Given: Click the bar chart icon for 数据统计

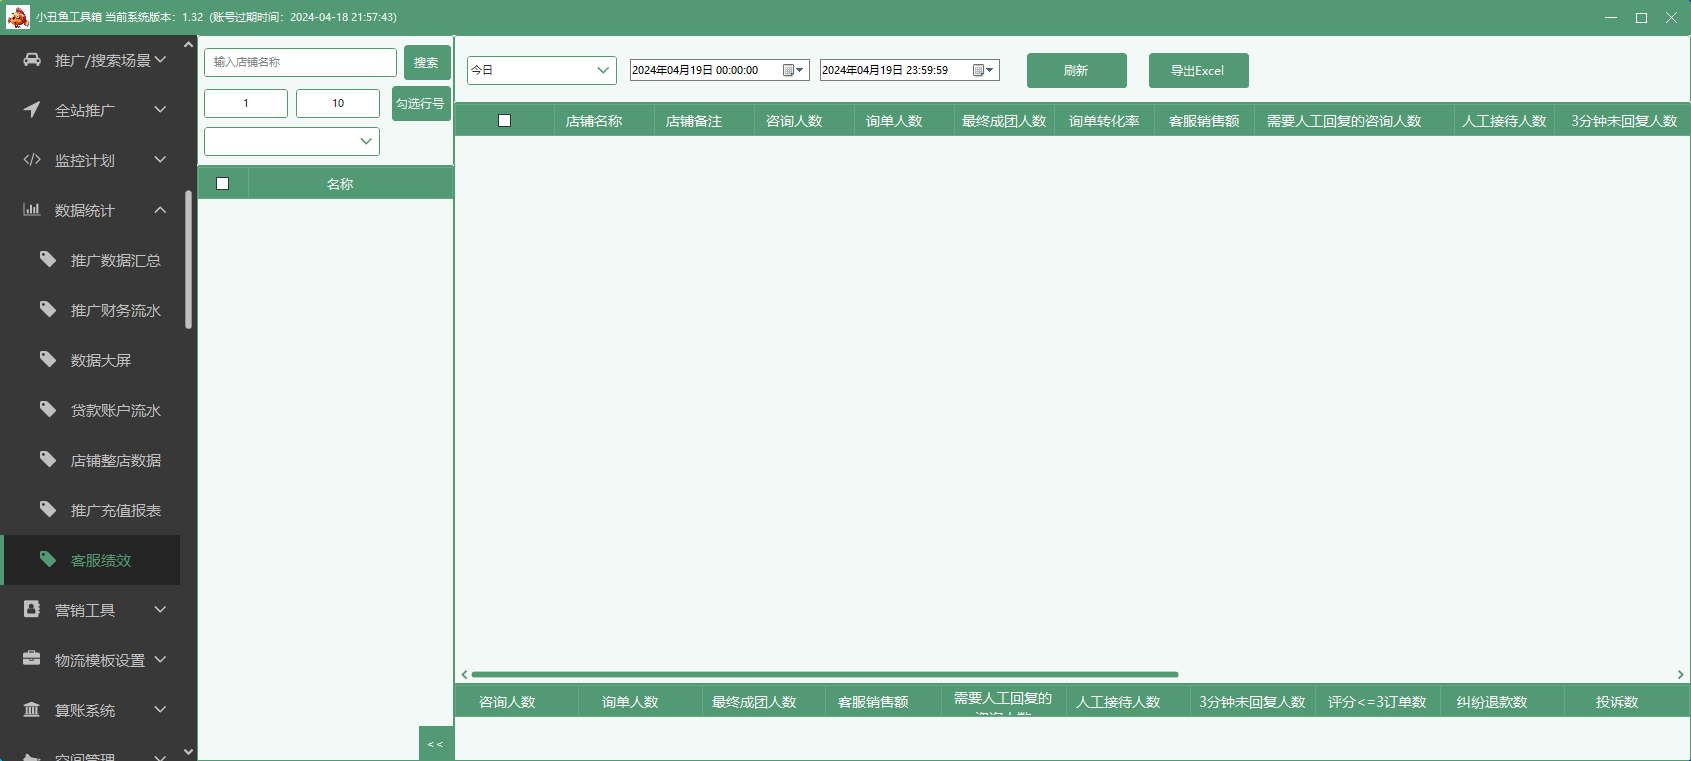Looking at the screenshot, I should pyautogui.click(x=32, y=210).
